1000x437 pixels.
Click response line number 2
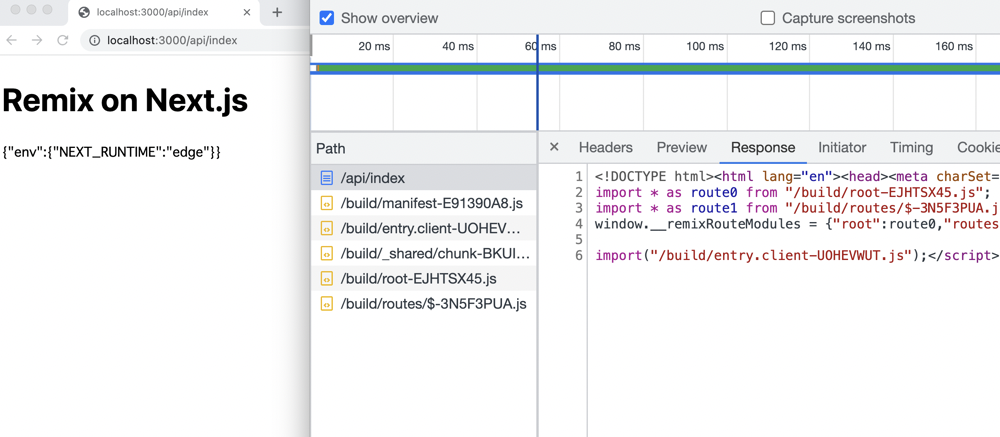tap(578, 192)
